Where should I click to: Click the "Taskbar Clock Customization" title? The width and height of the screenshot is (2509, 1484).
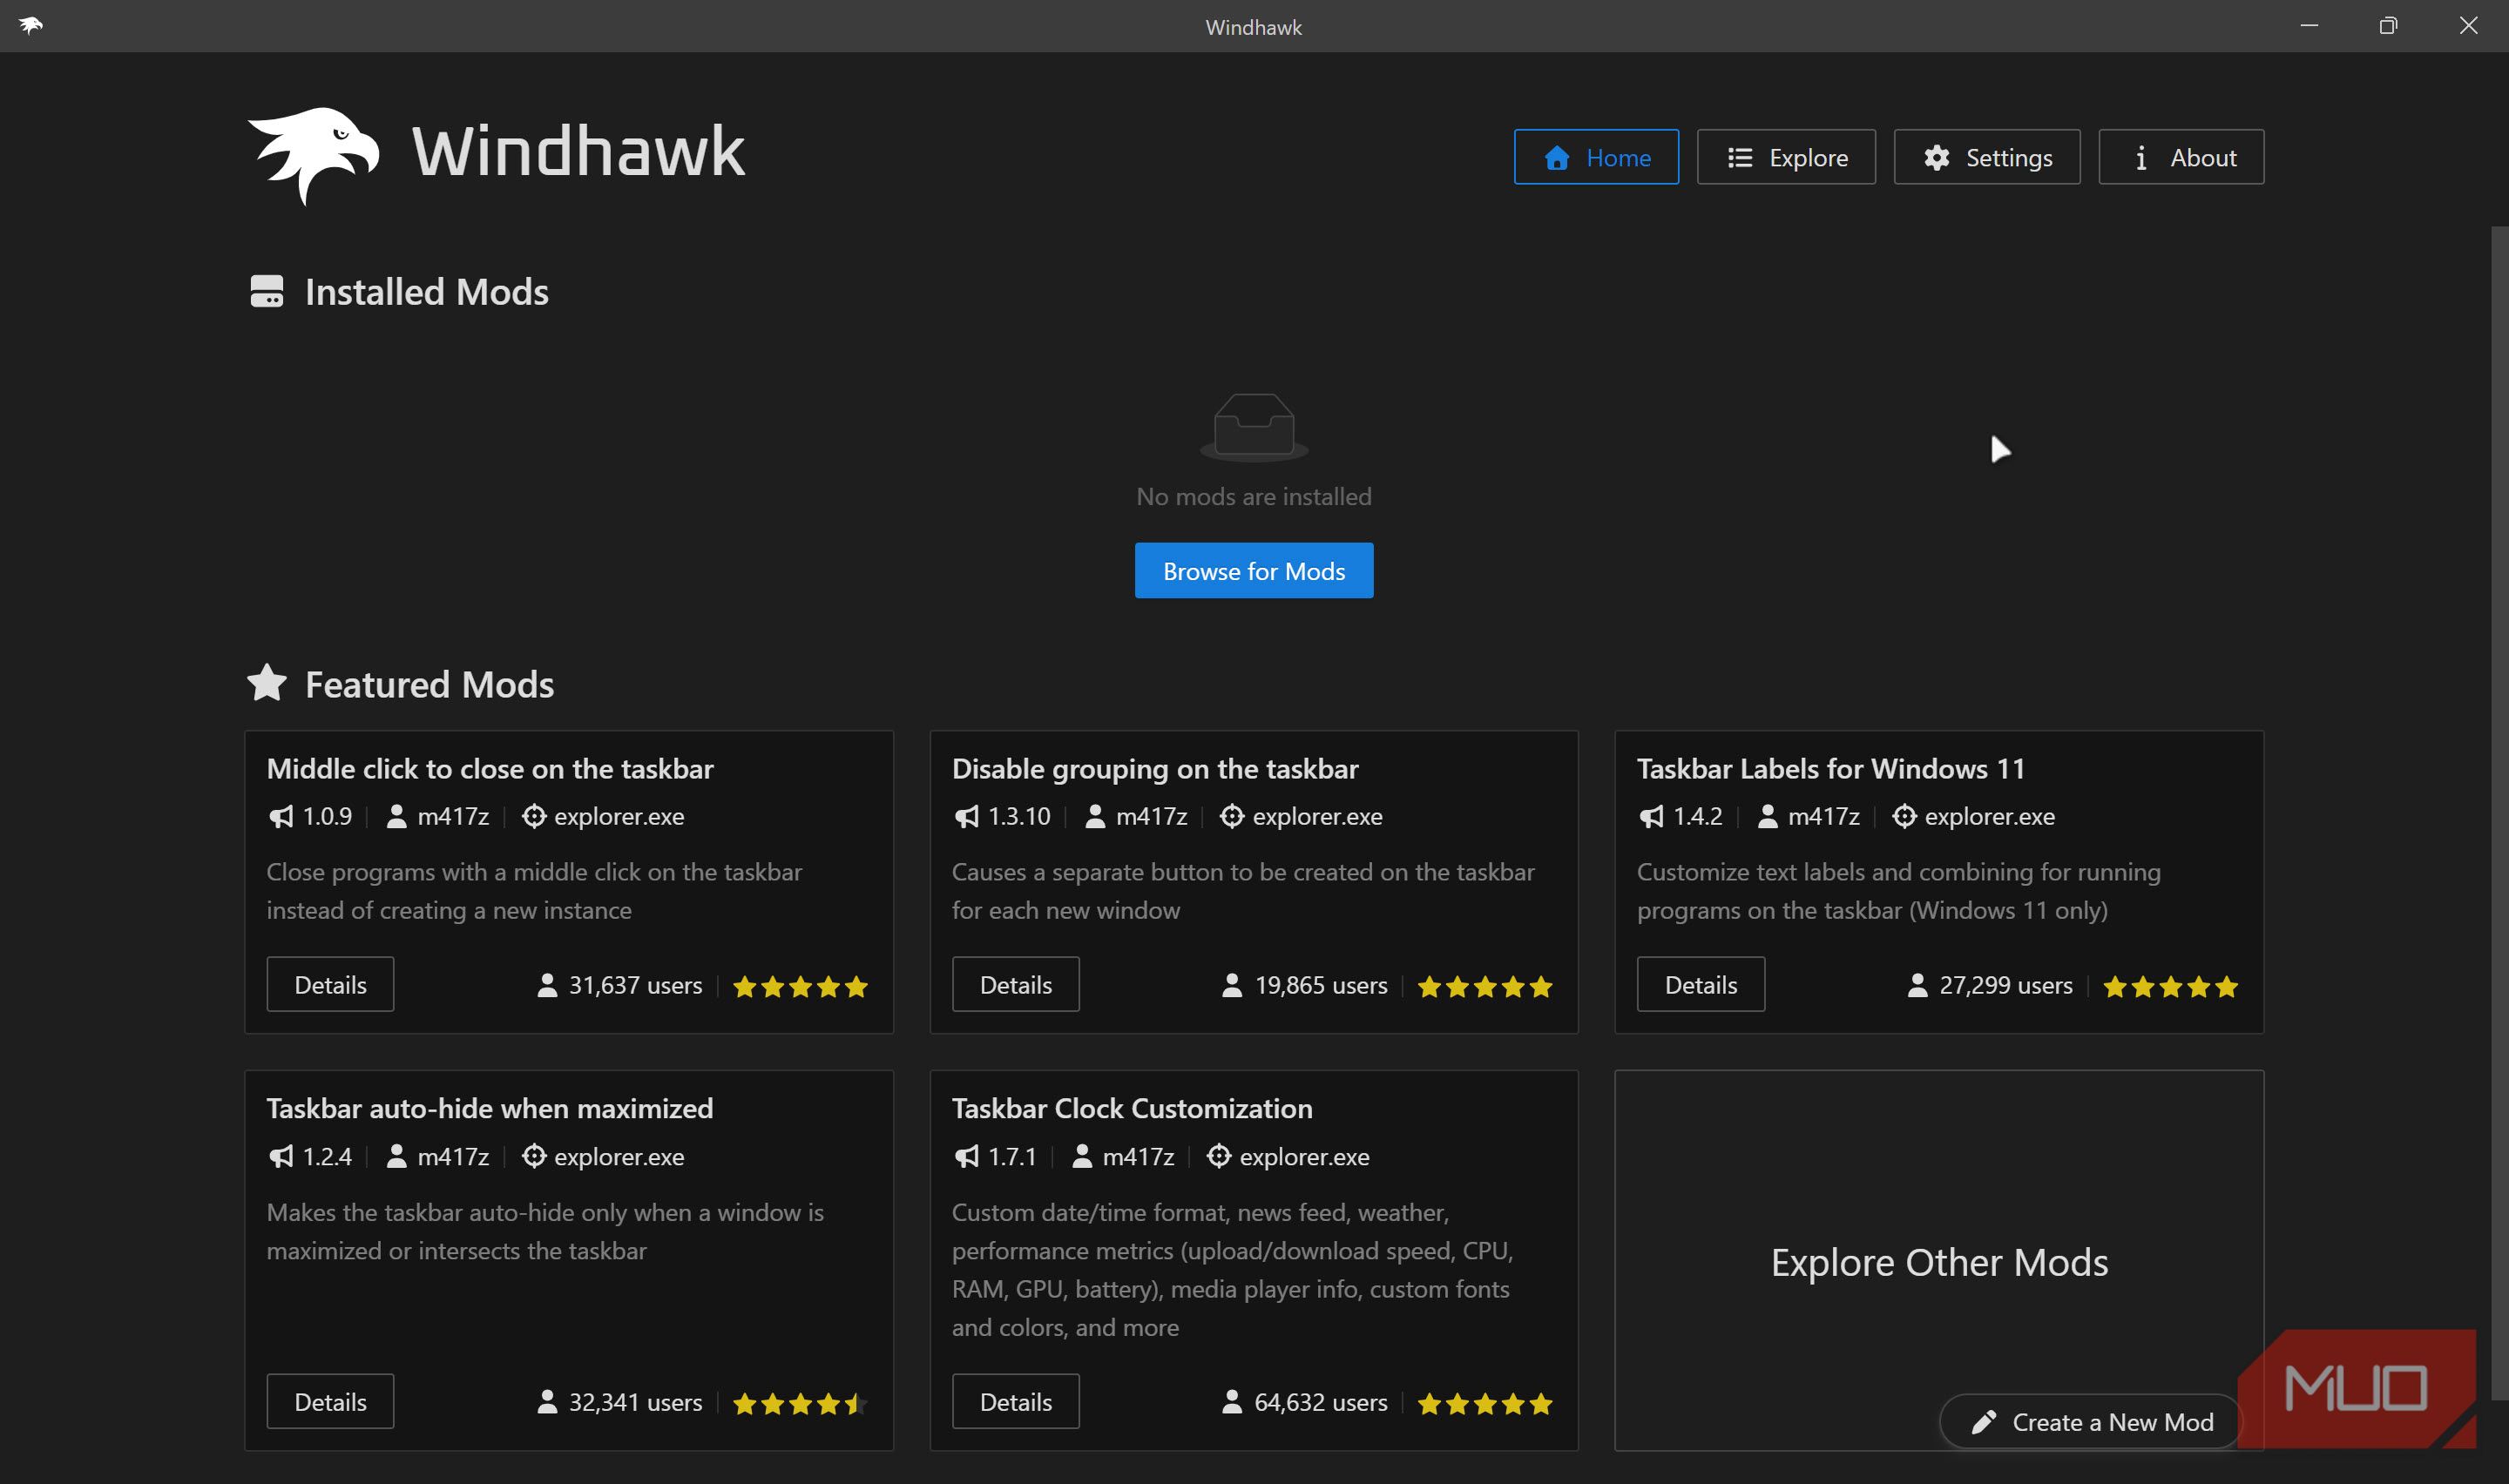(x=1132, y=1108)
